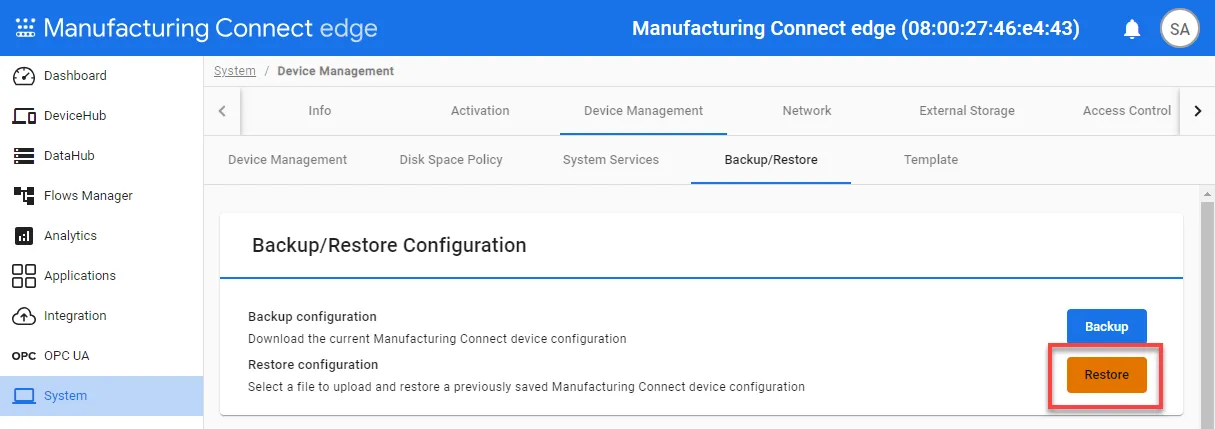Select the Device Management sub-tab

coord(288,160)
